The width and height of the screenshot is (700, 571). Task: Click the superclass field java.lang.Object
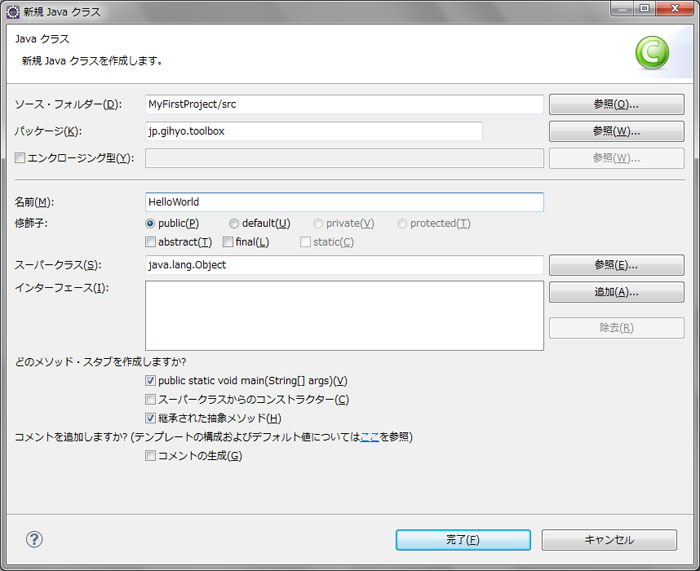pyautogui.click(x=344, y=265)
